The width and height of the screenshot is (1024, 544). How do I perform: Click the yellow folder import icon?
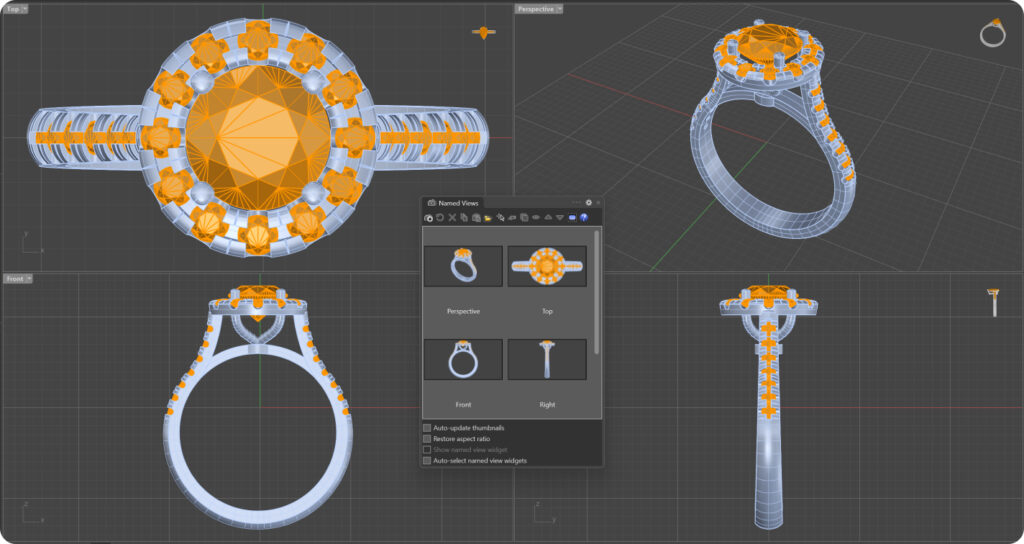pyautogui.click(x=488, y=217)
